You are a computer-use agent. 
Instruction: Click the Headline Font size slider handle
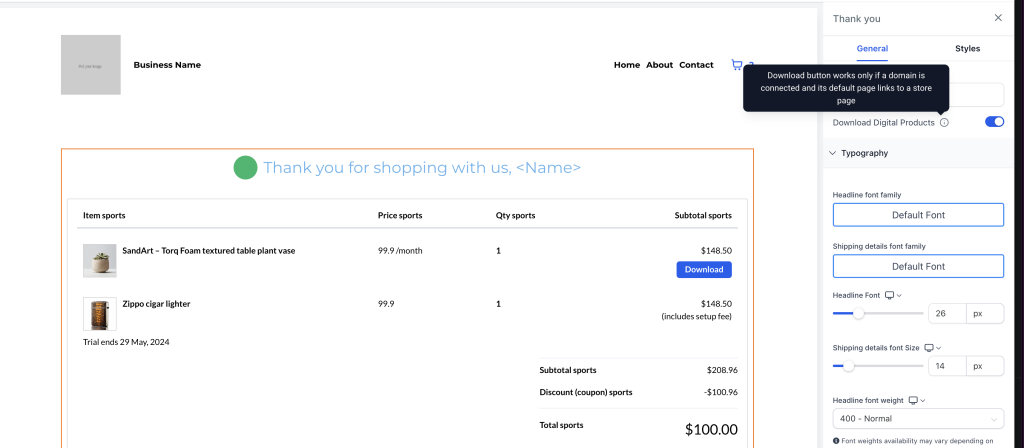[x=859, y=313]
